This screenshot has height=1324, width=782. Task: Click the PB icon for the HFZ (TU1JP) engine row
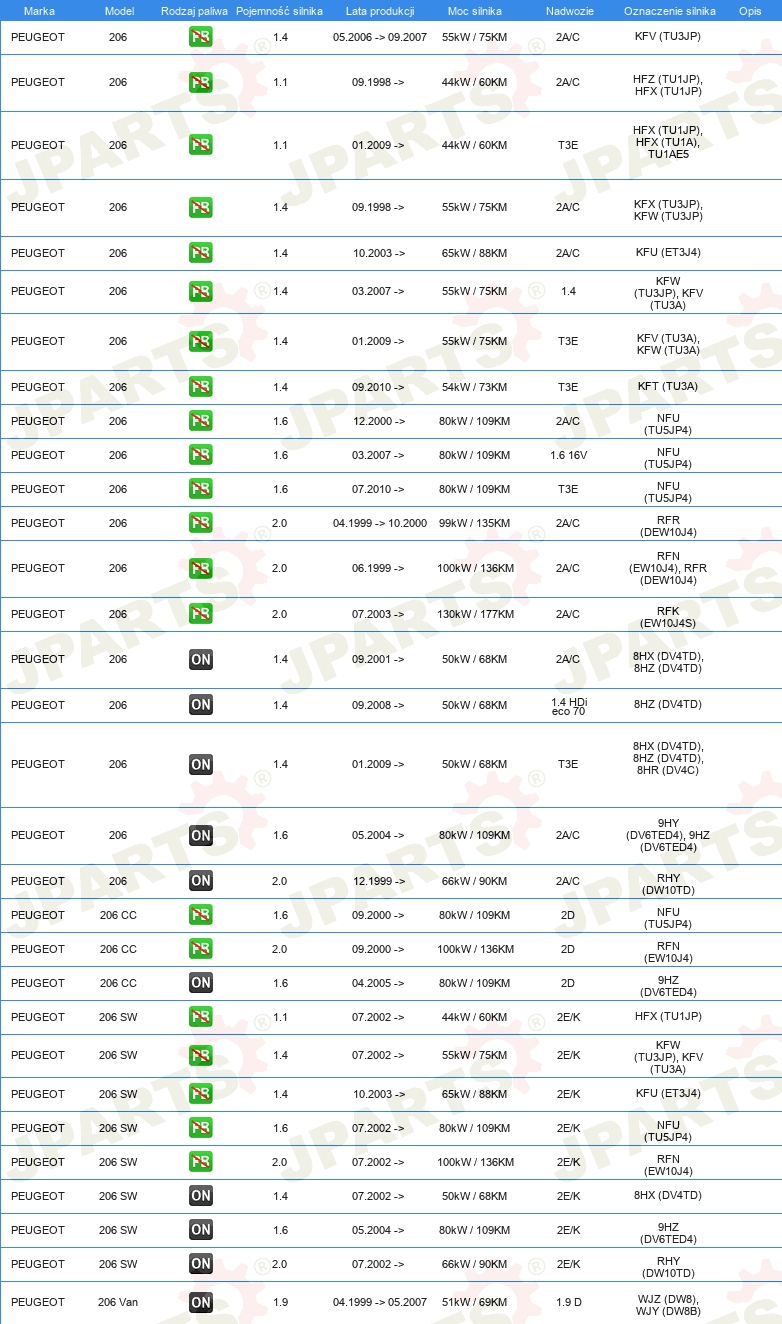201,83
